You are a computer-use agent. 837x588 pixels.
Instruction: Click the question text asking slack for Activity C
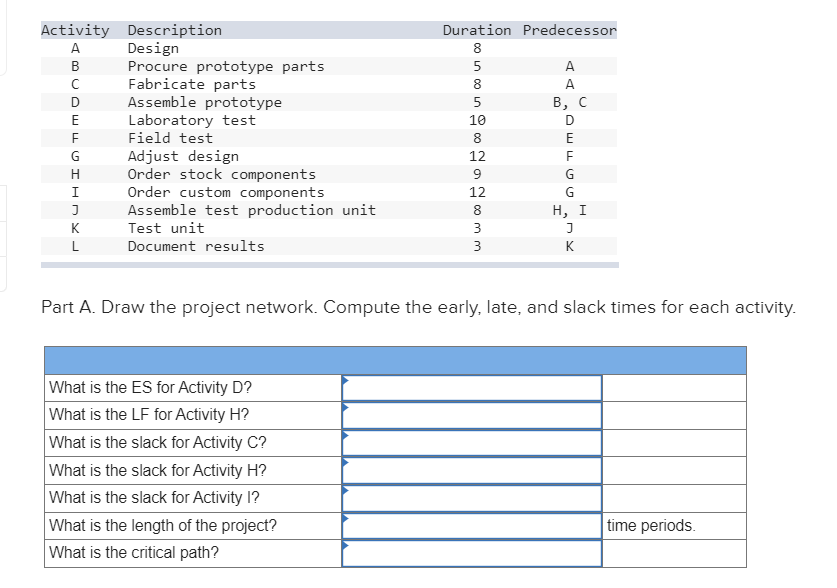[x=150, y=441]
